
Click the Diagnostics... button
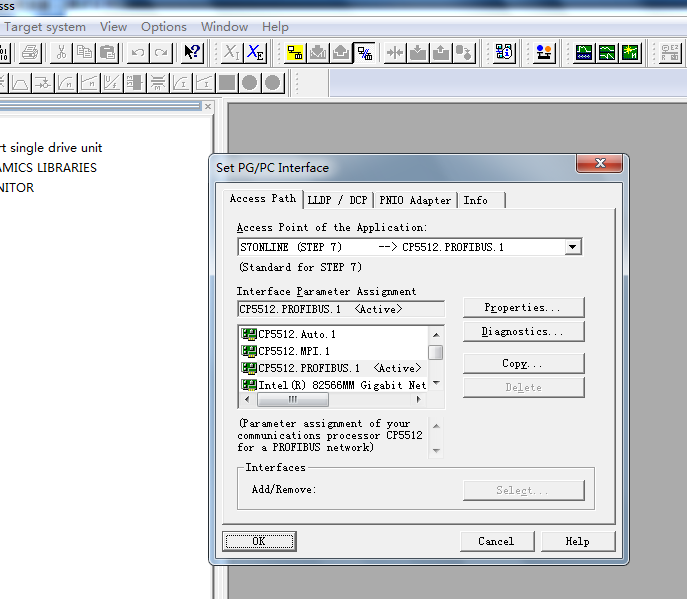click(524, 332)
